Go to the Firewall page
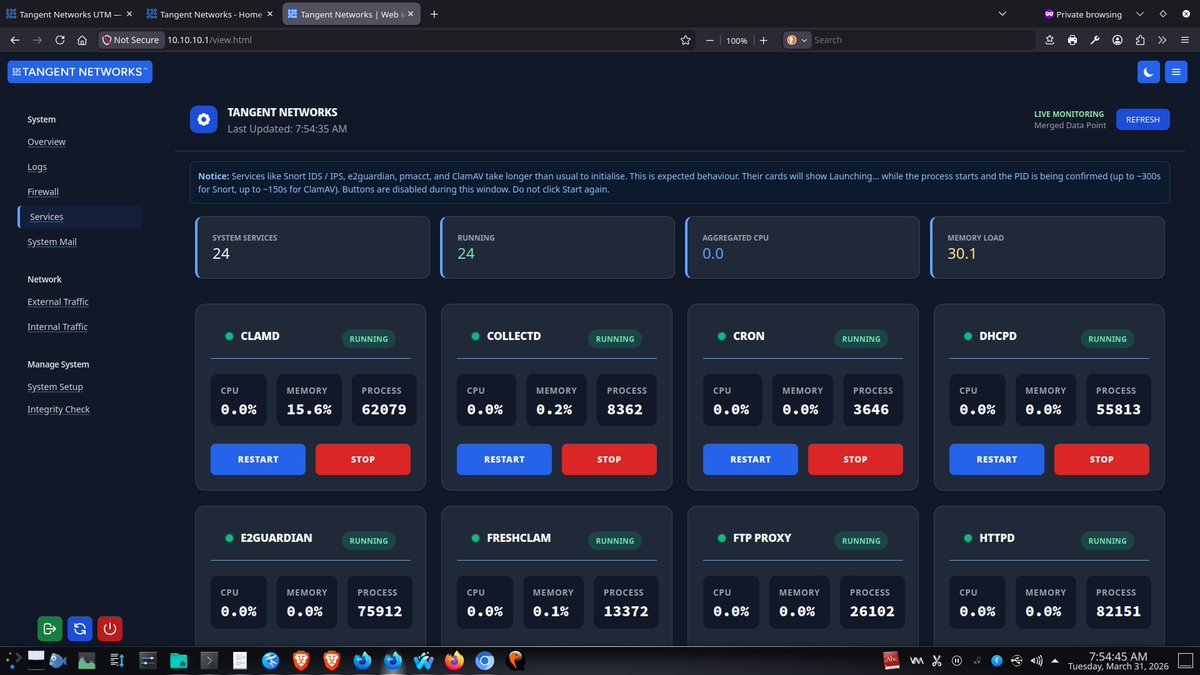This screenshot has height=675, width=1200. (x=43, y=191)
